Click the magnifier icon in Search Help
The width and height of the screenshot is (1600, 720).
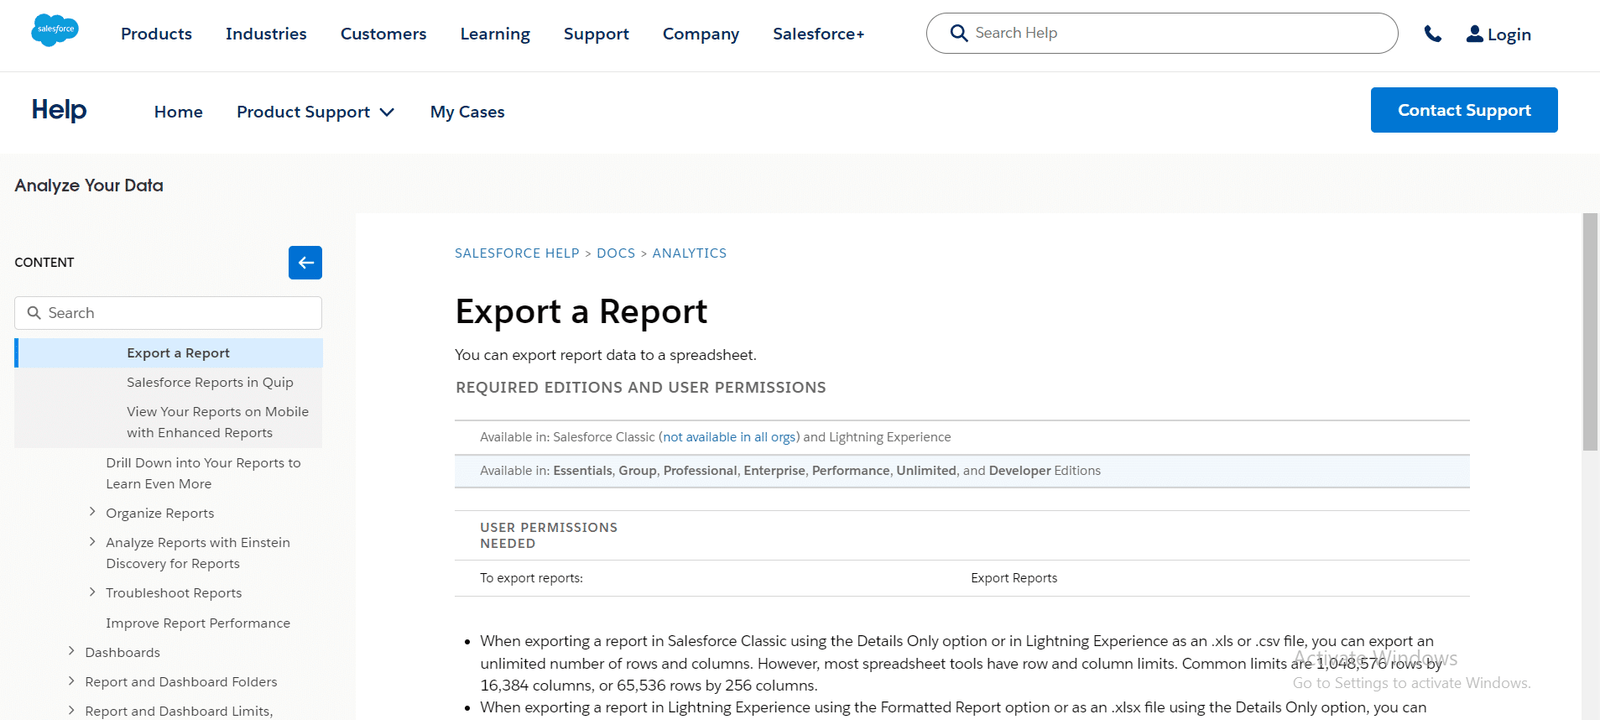click(958, 33)
